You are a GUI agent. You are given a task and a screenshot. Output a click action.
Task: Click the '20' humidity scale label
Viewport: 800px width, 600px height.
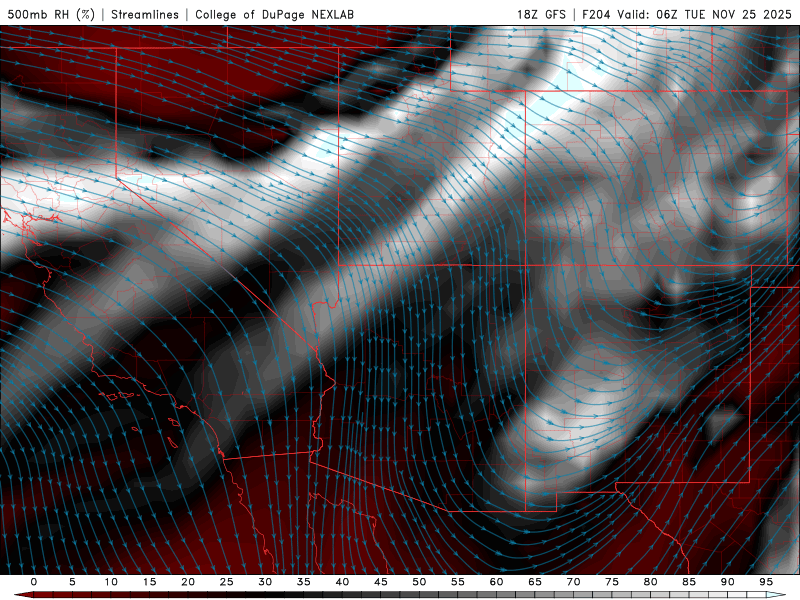point(188,582)
